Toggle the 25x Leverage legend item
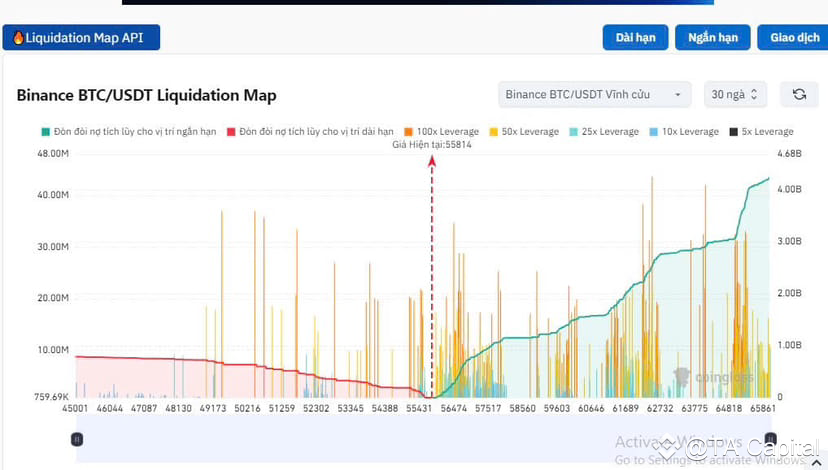This screenshot has width=828, height=470. (604, 131)
